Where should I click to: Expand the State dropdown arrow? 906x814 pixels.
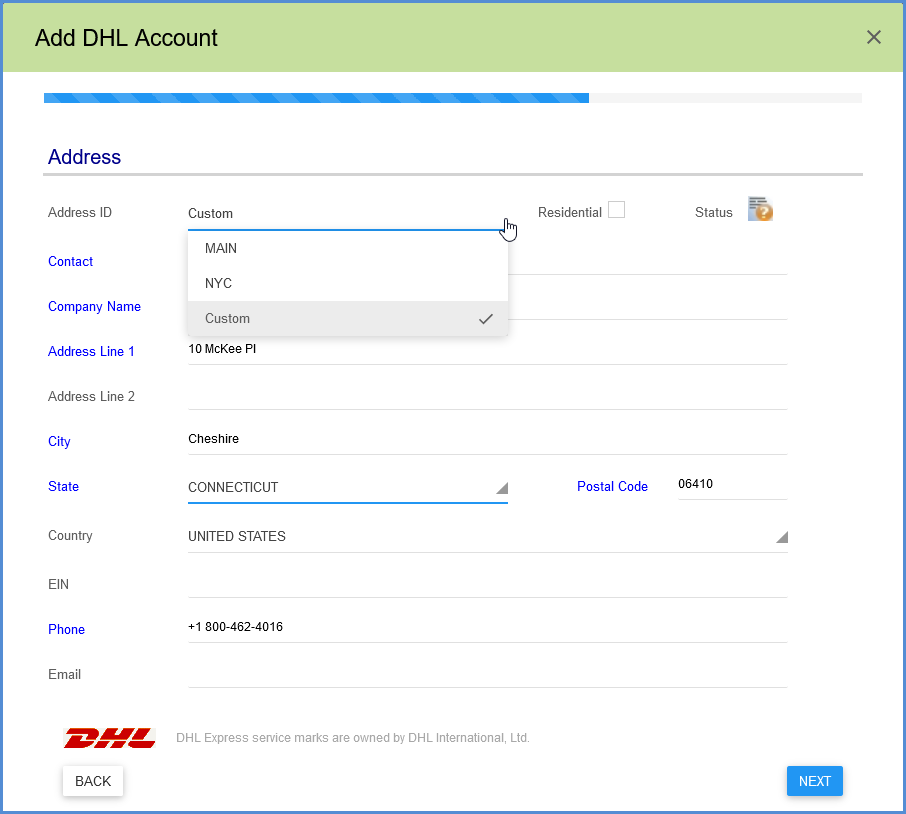[502, 488]
